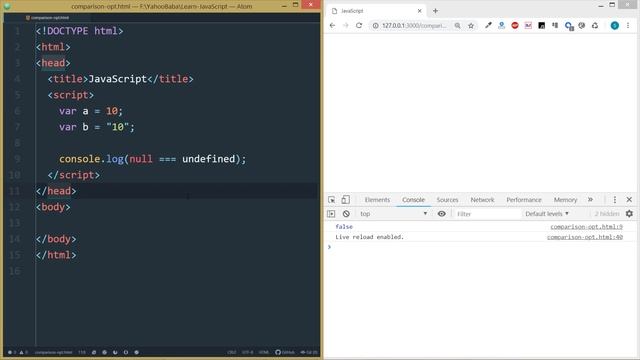Open the Chrome profile avatar
This screenshot has height=360, width=640.
tap(614, 25)
